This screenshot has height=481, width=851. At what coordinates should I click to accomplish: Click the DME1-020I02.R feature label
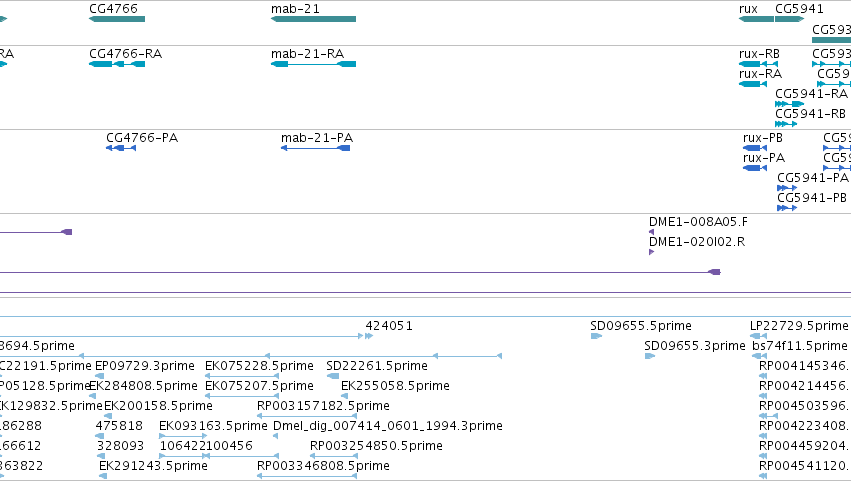point(697,242)
